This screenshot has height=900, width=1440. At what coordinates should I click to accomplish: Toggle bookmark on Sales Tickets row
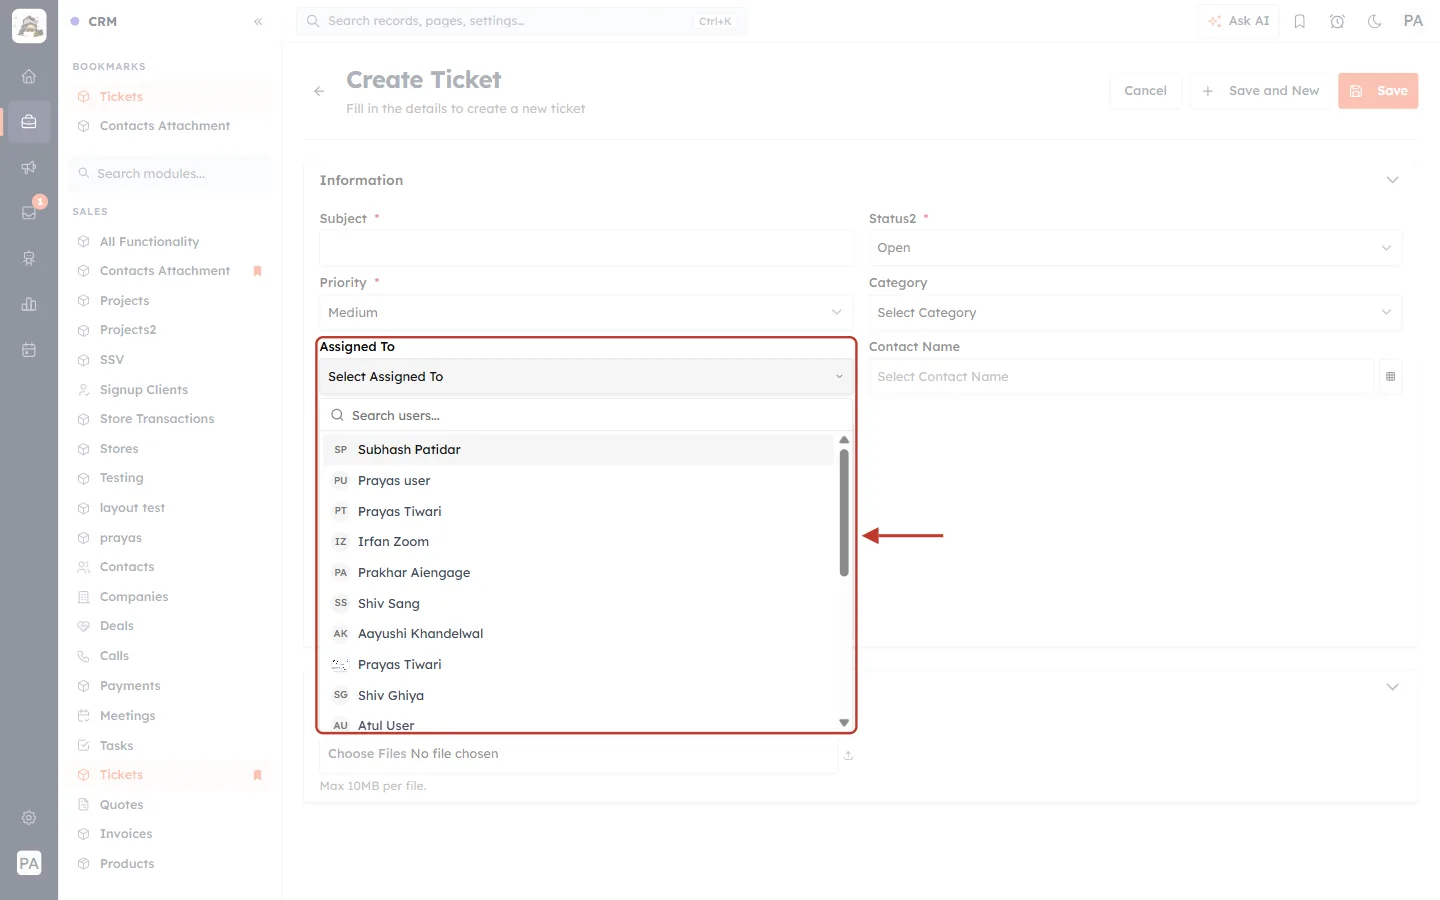point(257,775)
